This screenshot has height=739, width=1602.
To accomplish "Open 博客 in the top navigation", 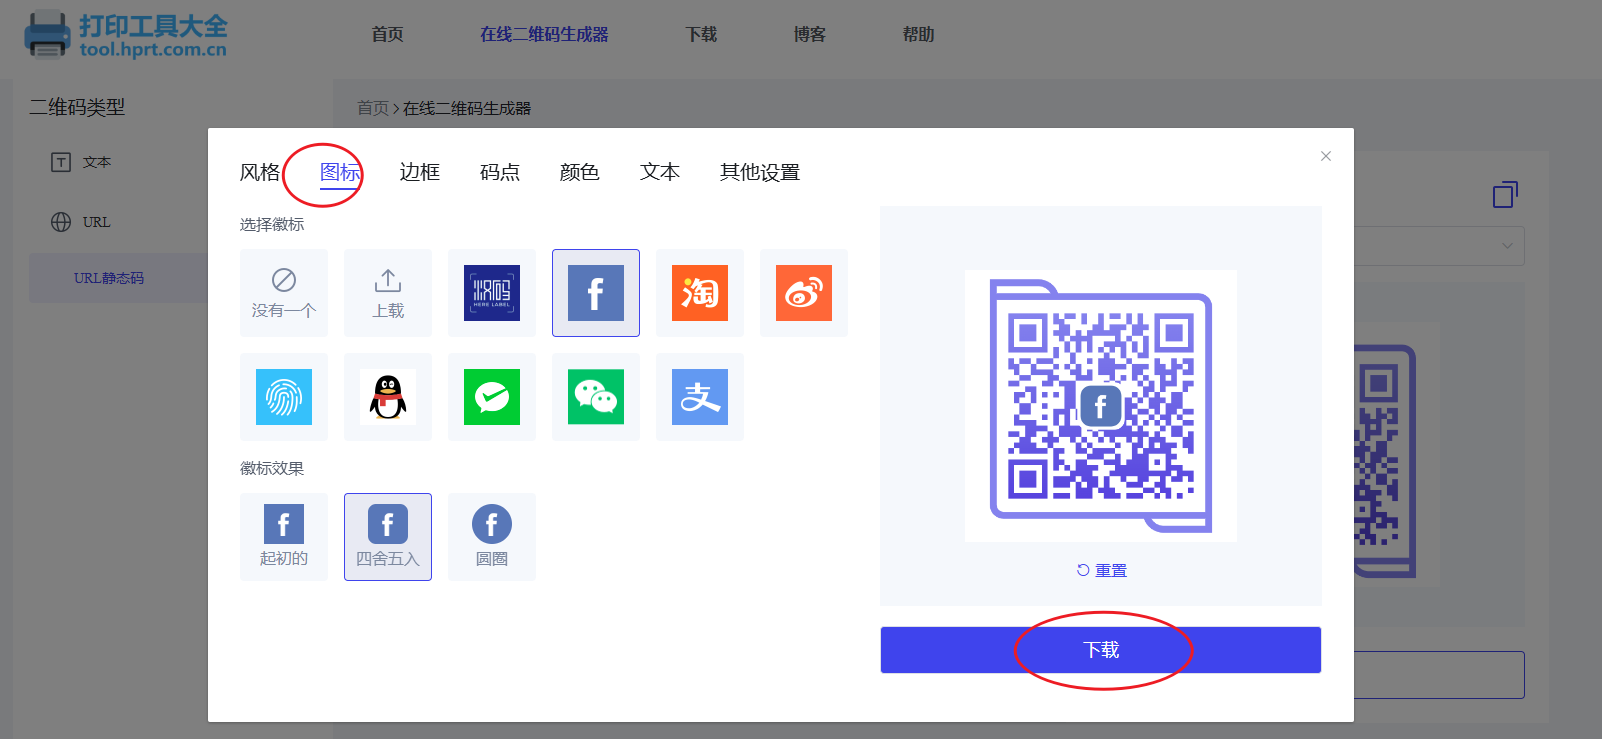I will (810, 35).
